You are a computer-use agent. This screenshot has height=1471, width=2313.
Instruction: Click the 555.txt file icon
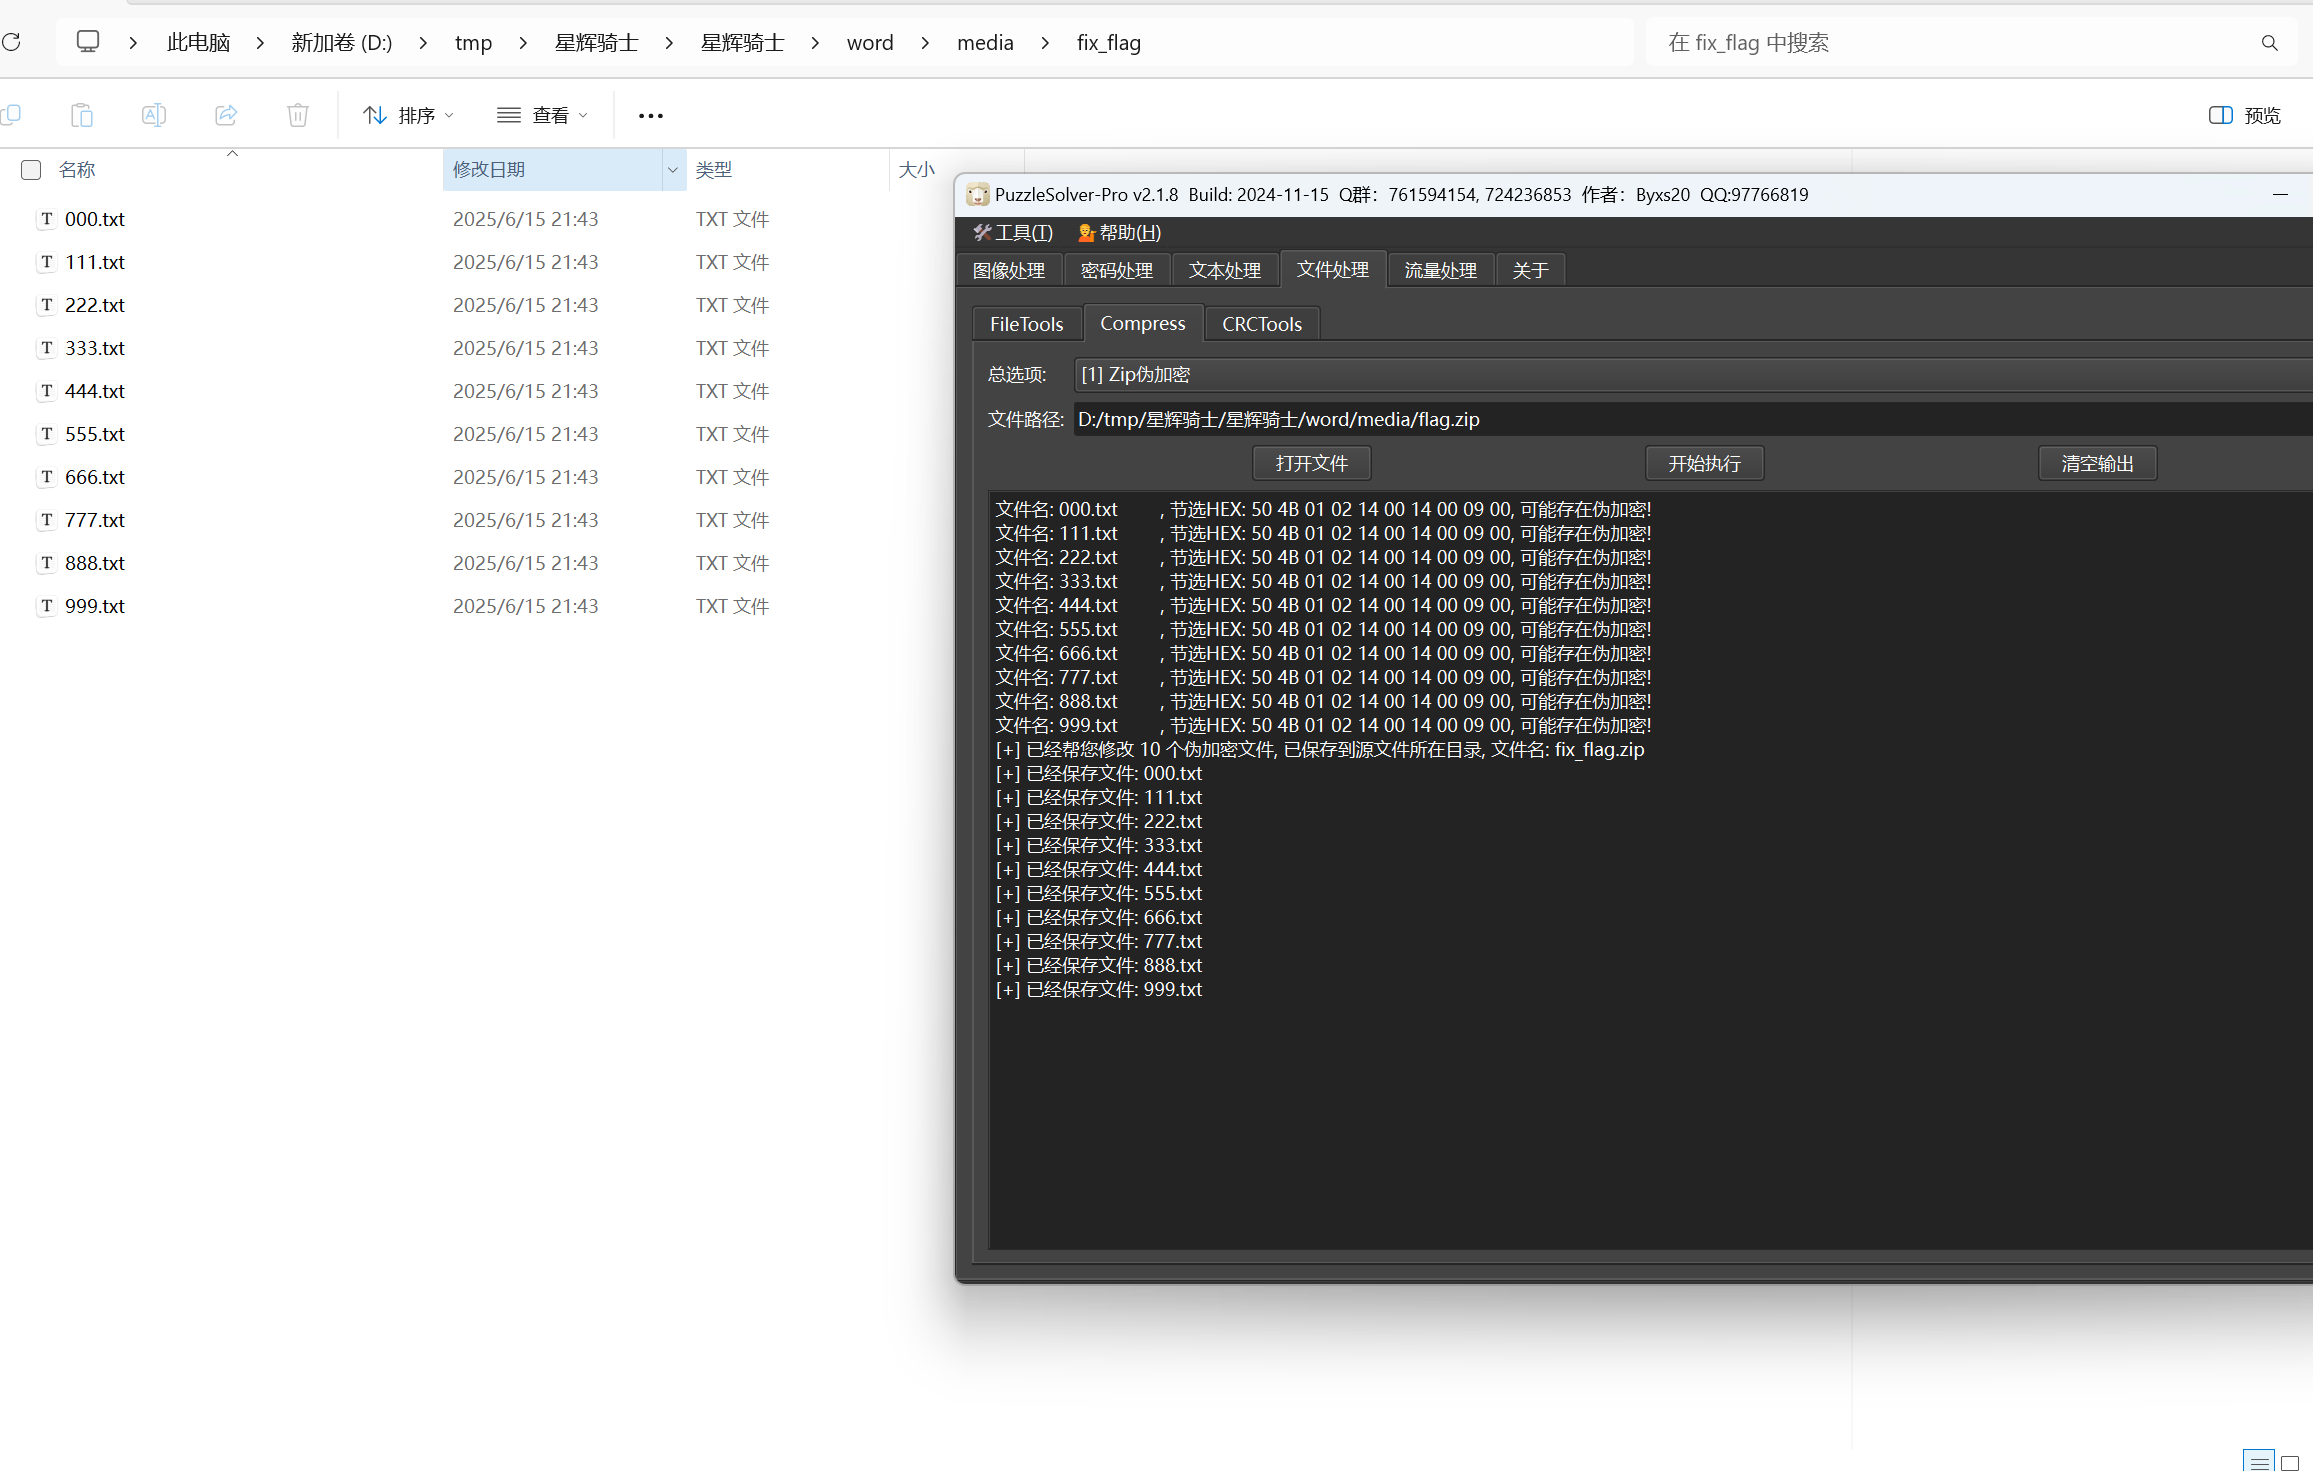[x=47, y=434]
